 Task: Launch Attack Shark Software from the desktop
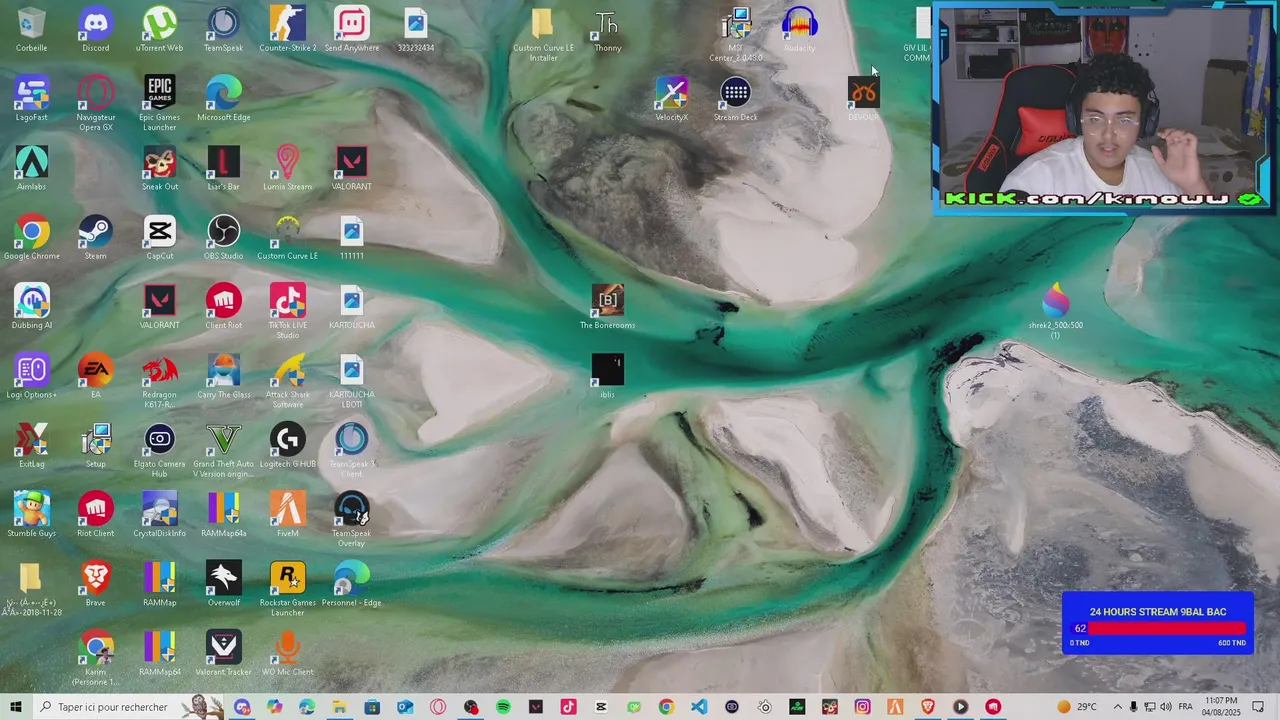tap(287, 380)
